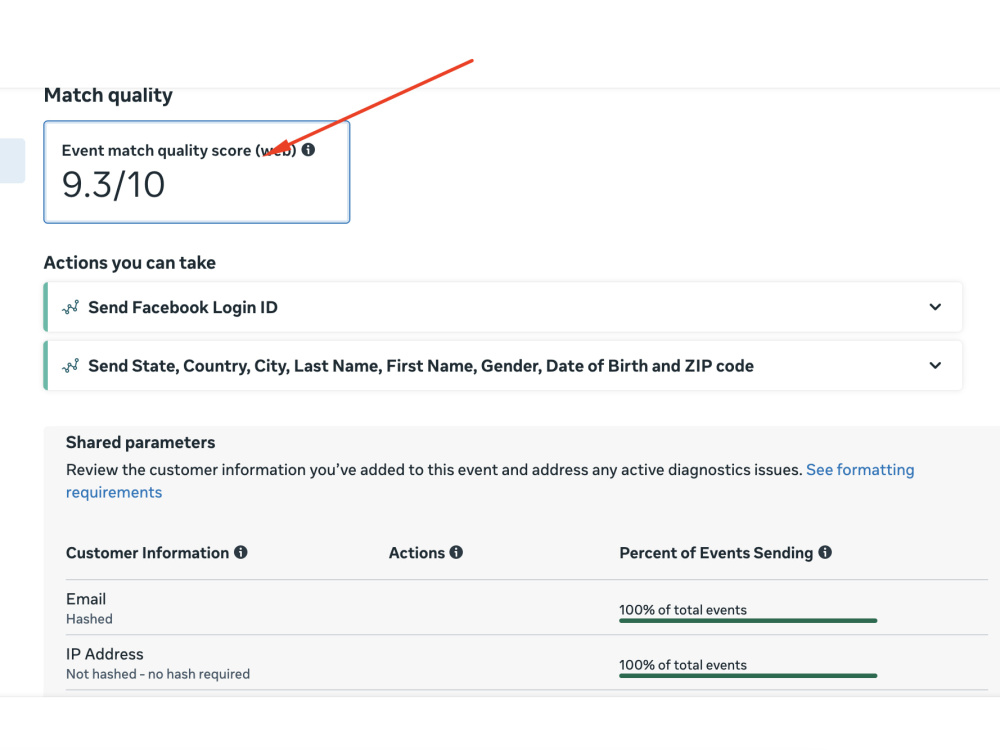Open See formatting requirements link
Screen dimensions: 1000x750
point(490,481)
